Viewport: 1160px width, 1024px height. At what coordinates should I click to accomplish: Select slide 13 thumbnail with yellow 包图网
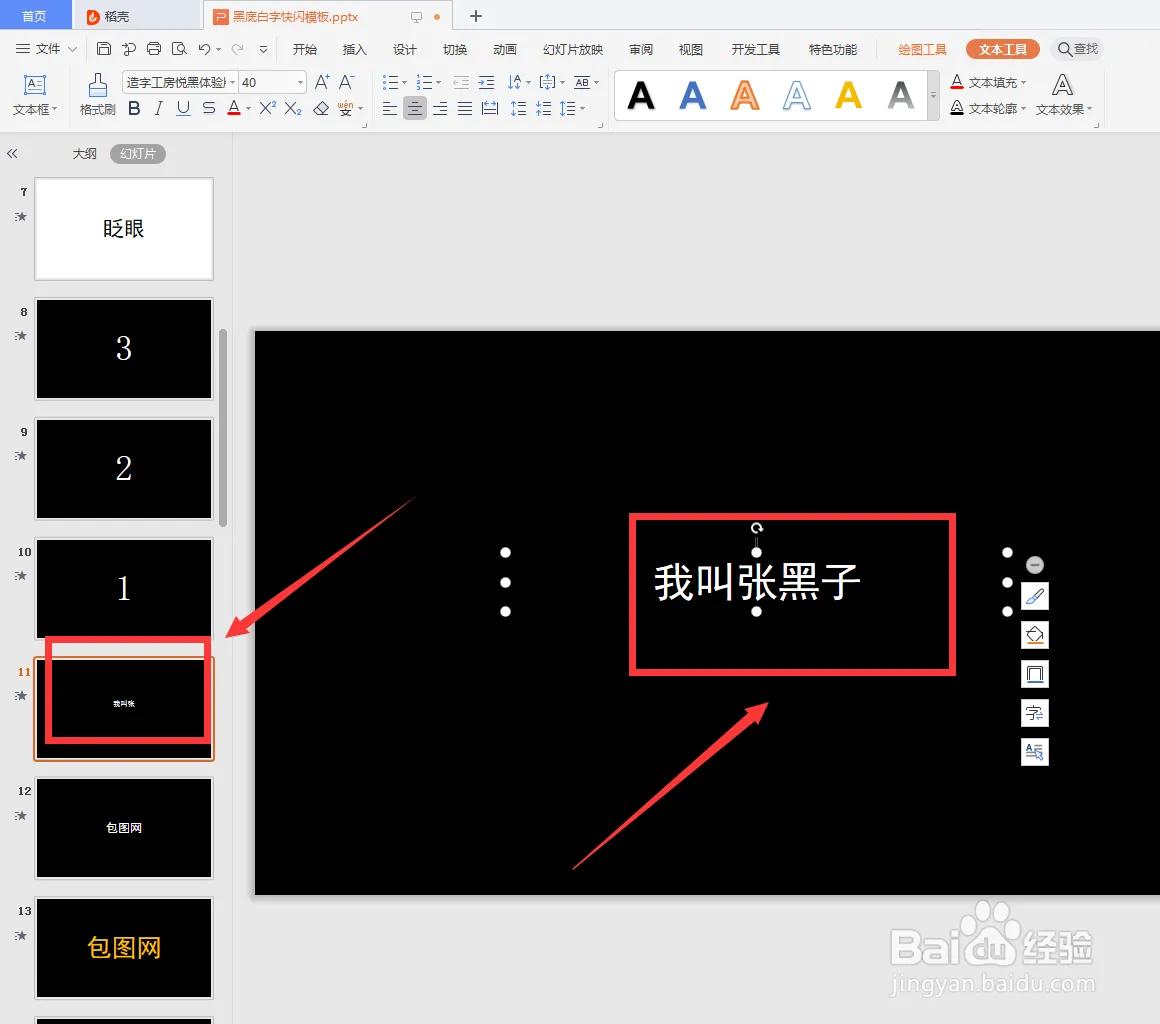pyautogui.click(x=124, y=948)
